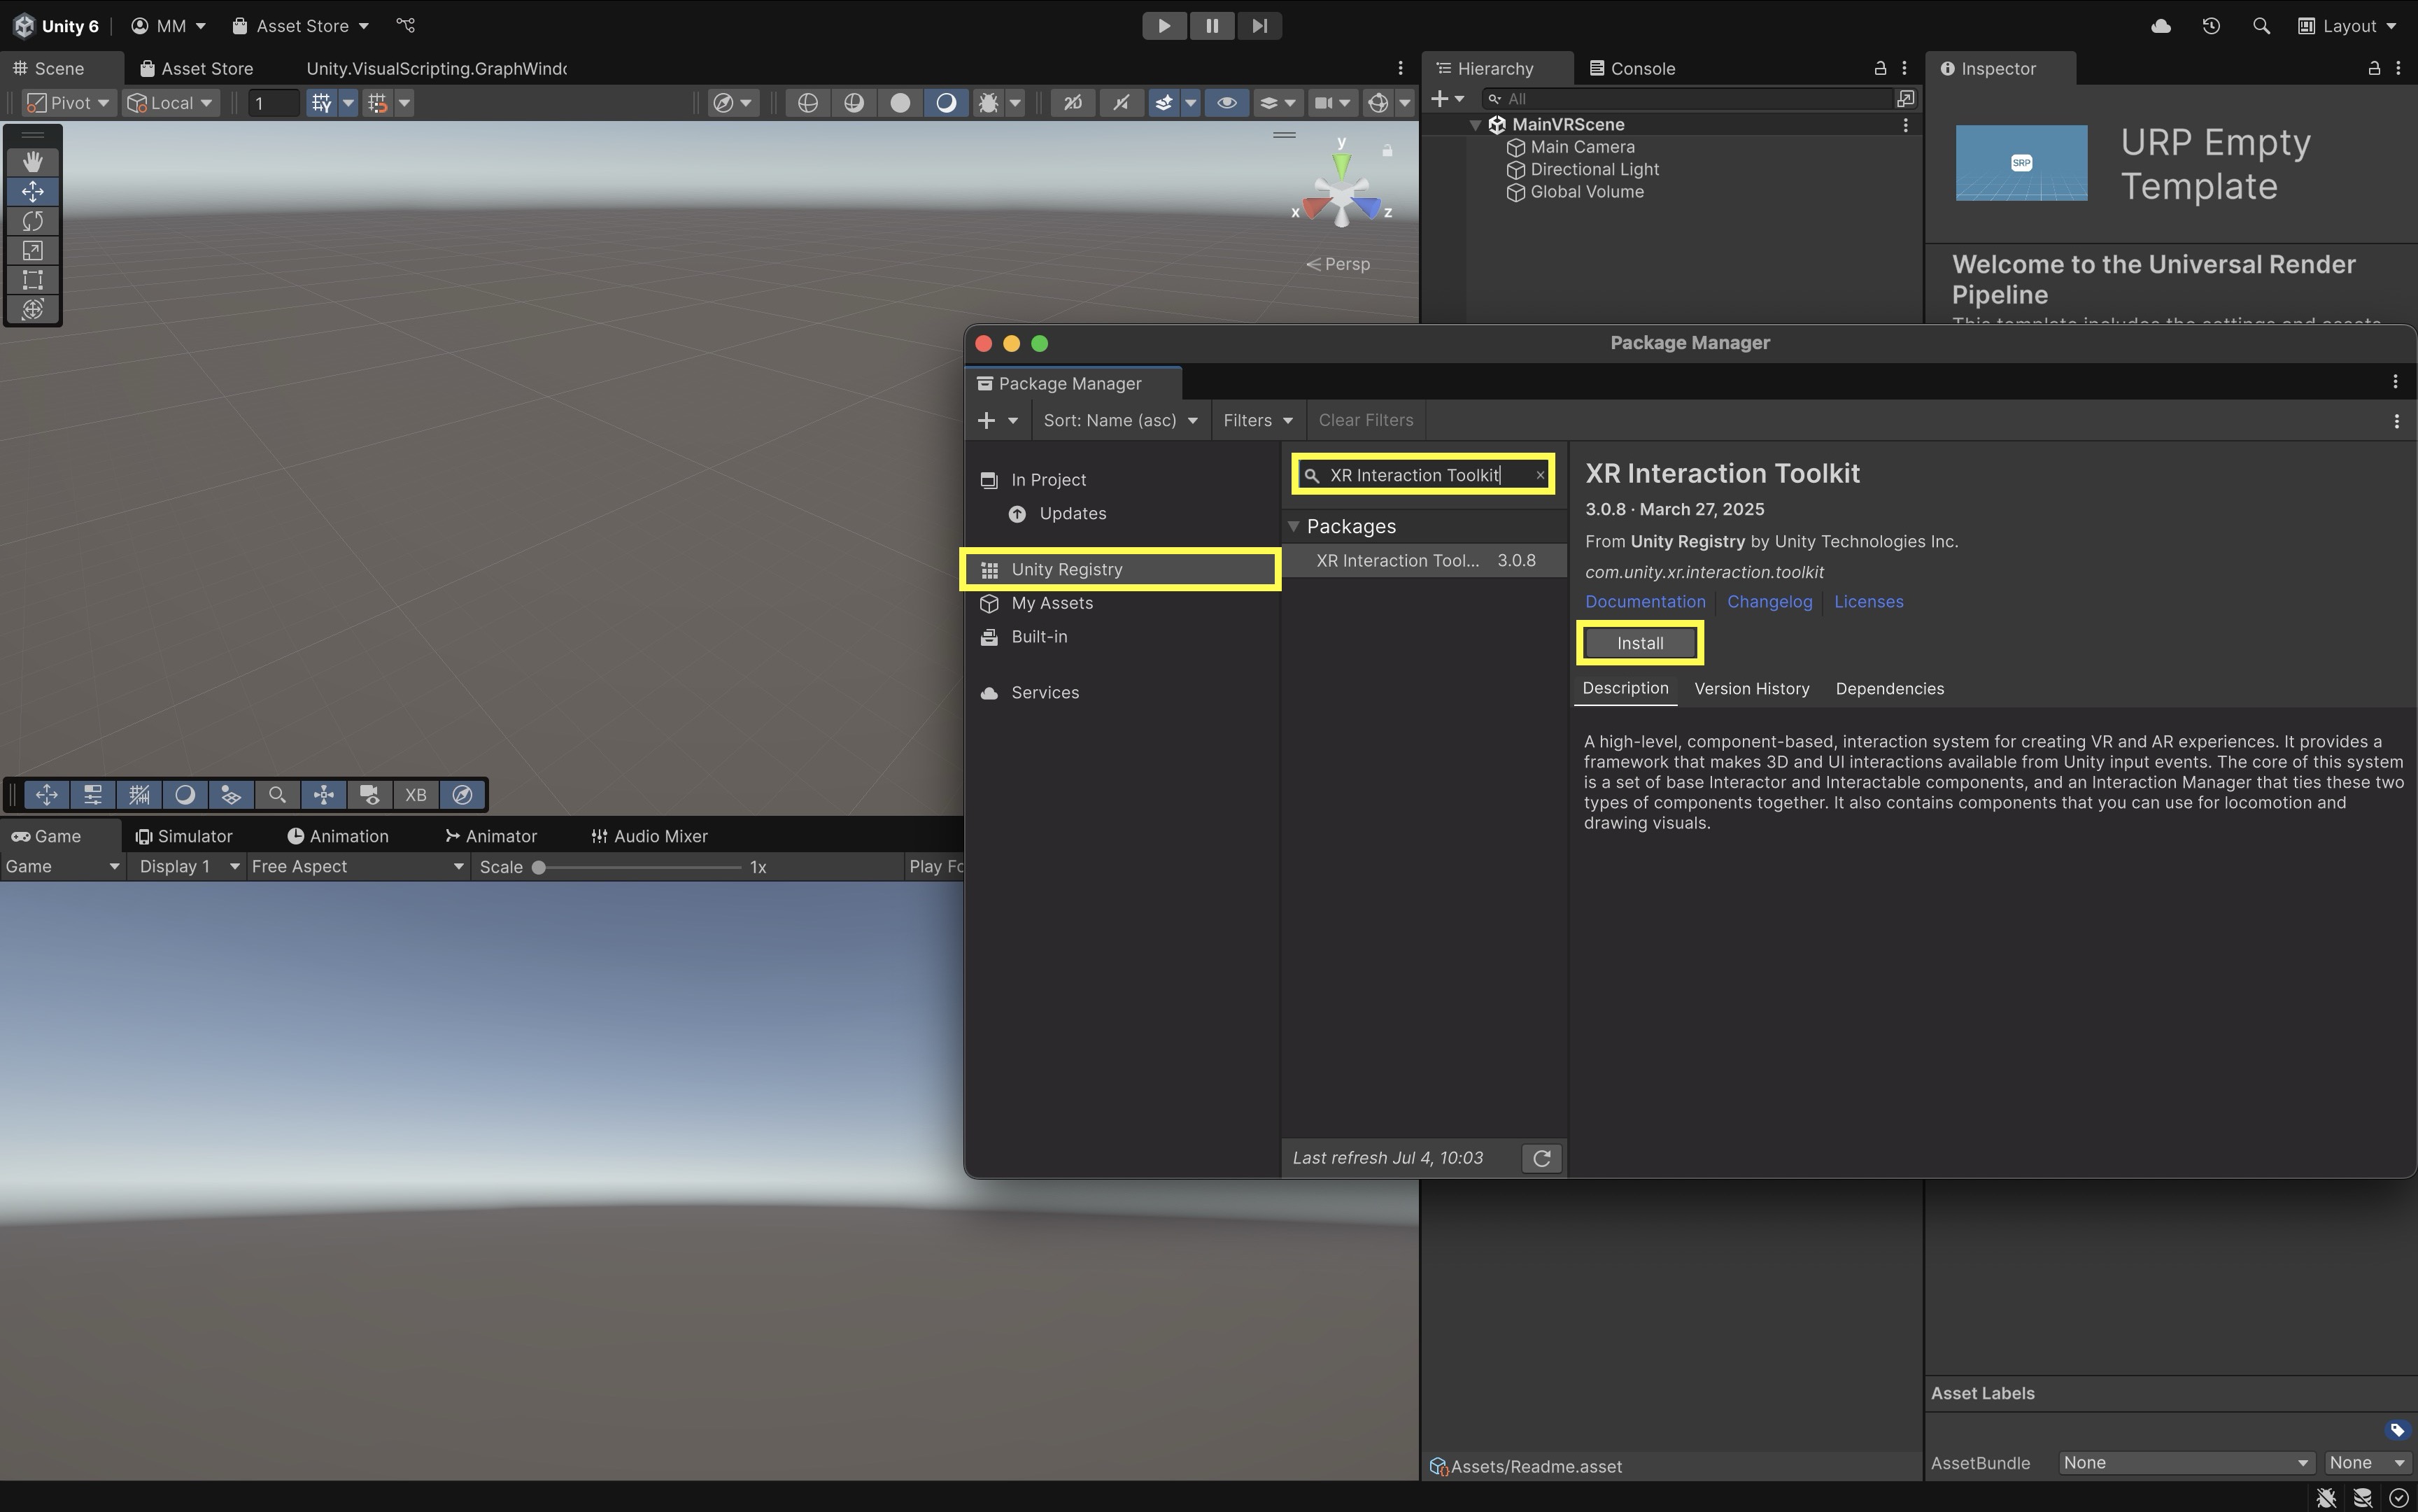Select the Rotate tool
This screenshot has height=1512, width=2418.
(32, 220)
